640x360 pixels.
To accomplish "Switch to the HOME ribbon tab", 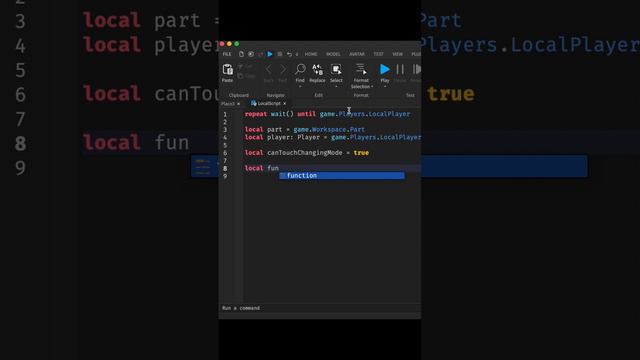I will point(311,54).
